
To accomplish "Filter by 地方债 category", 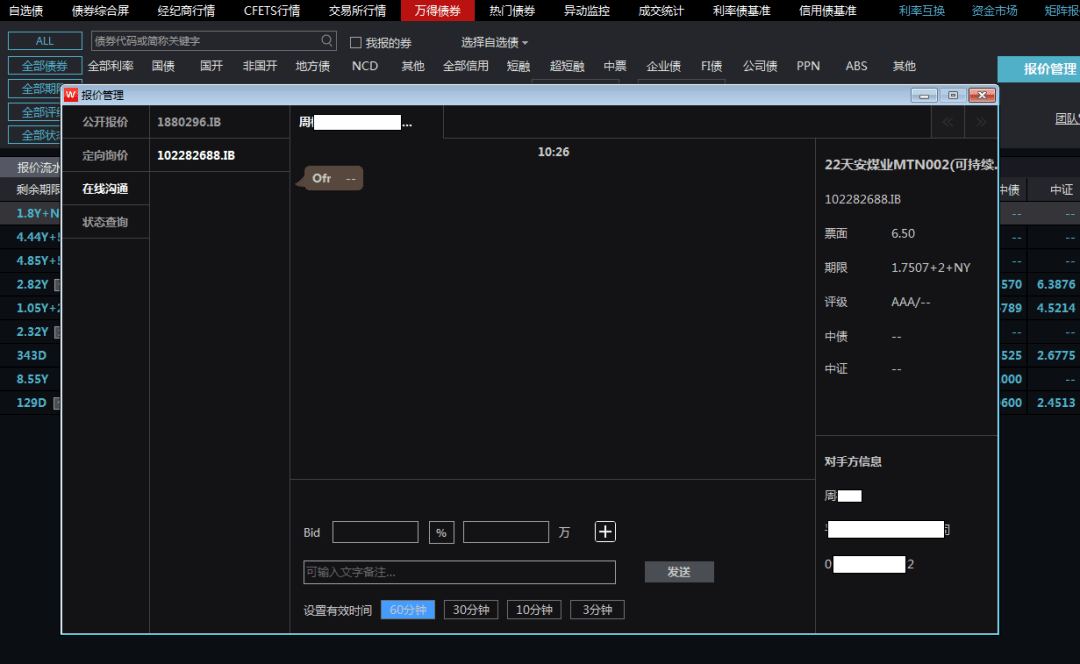I will pos(313,66).
